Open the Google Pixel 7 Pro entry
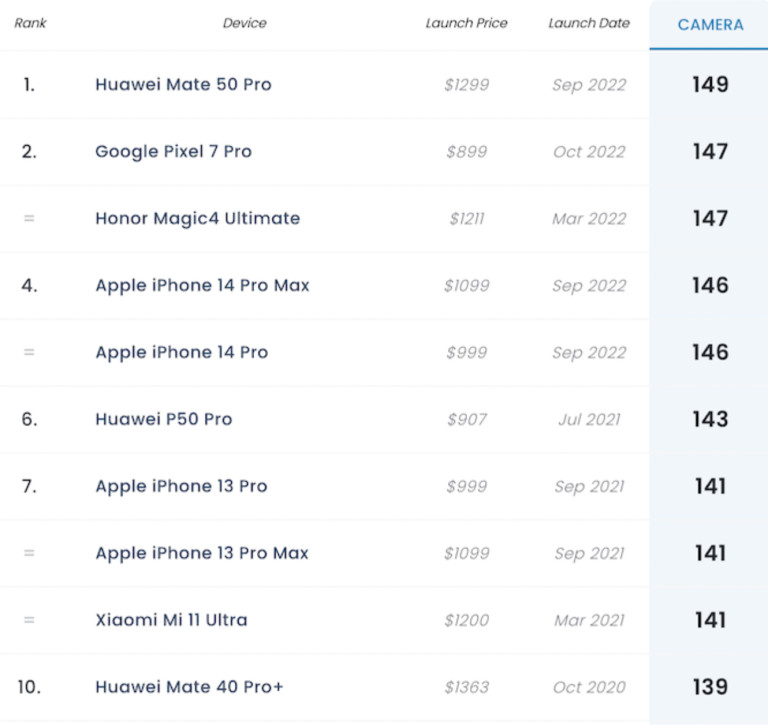The image size is (768, 725). pyautogui.click(x=173, y=152)
